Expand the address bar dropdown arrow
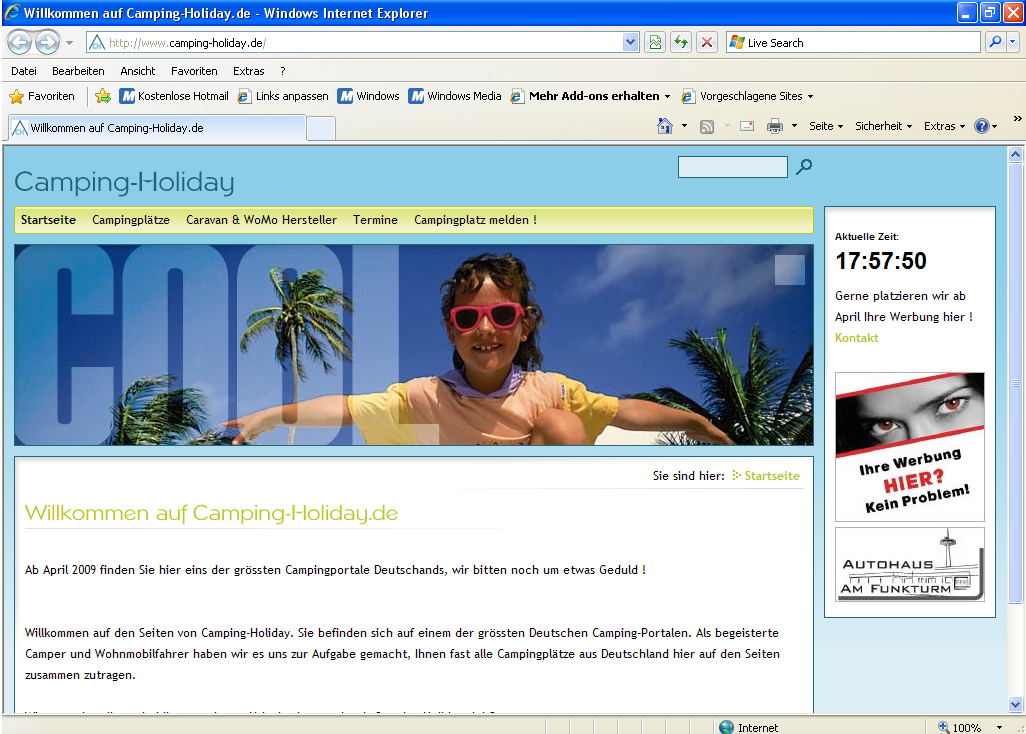The width and height of the screenshot is (1026, 734). 631,42
